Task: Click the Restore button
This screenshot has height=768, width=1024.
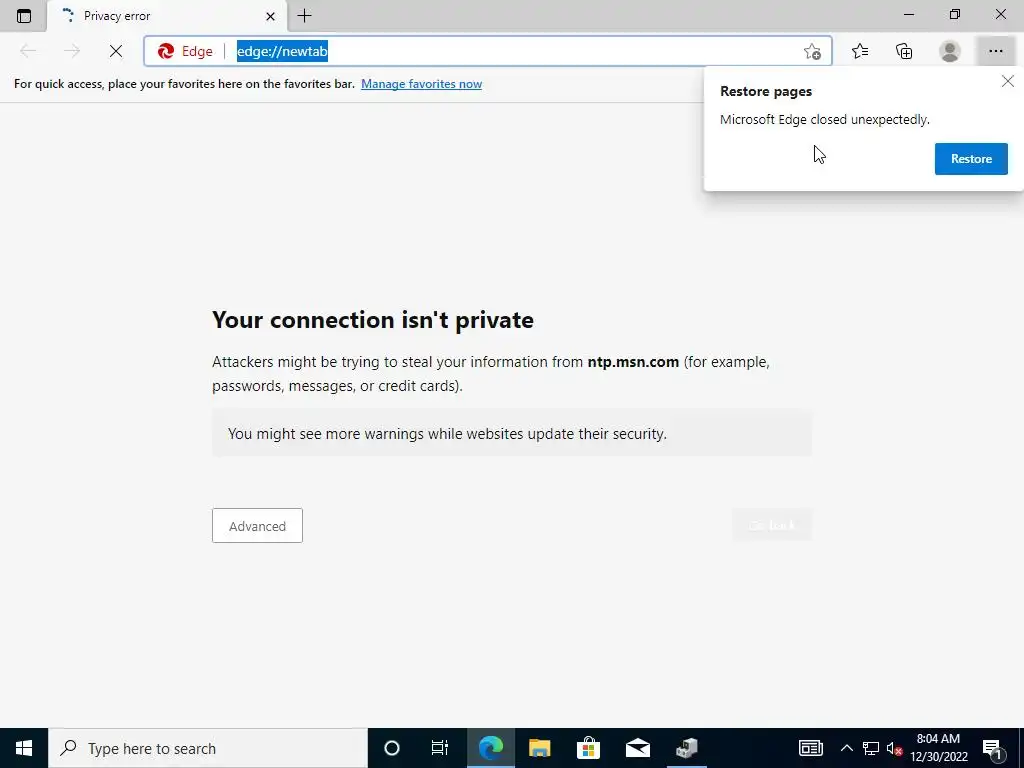Action: pos(971,159)
